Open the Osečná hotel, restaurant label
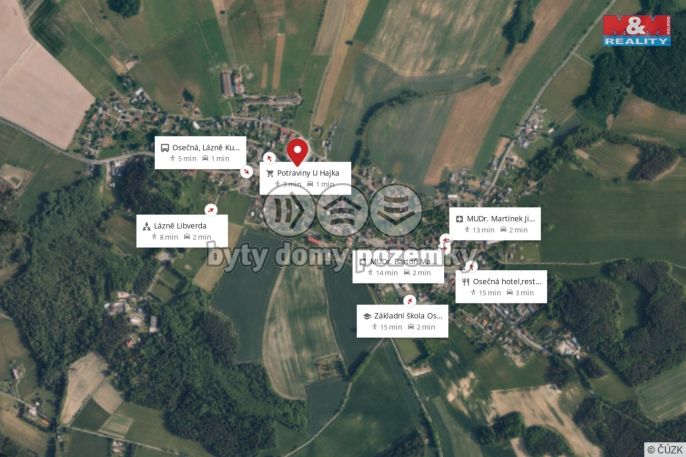Image resolution: width=686 pixels, height=457 pixels. 501,286
